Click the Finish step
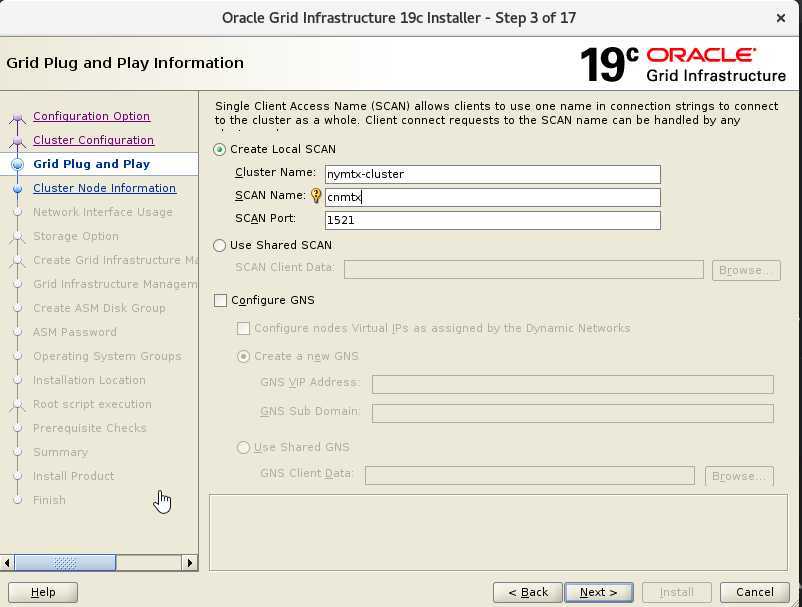Viewport: 802px width, 607px height. 49,501
